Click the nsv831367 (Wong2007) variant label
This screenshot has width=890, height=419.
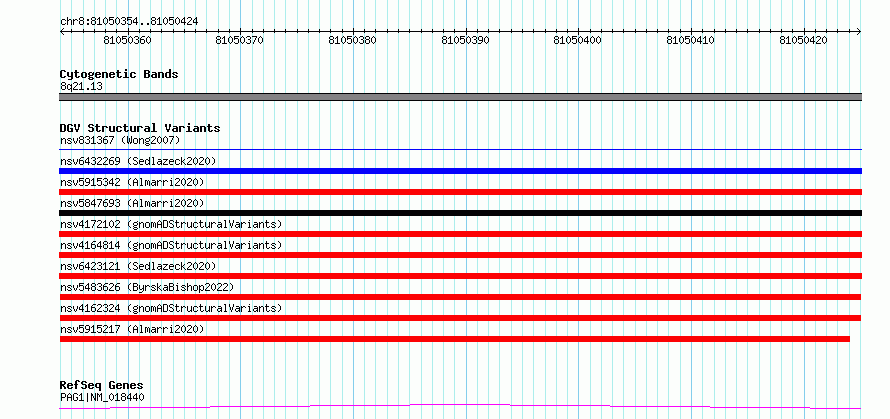(x=120, y=140)
